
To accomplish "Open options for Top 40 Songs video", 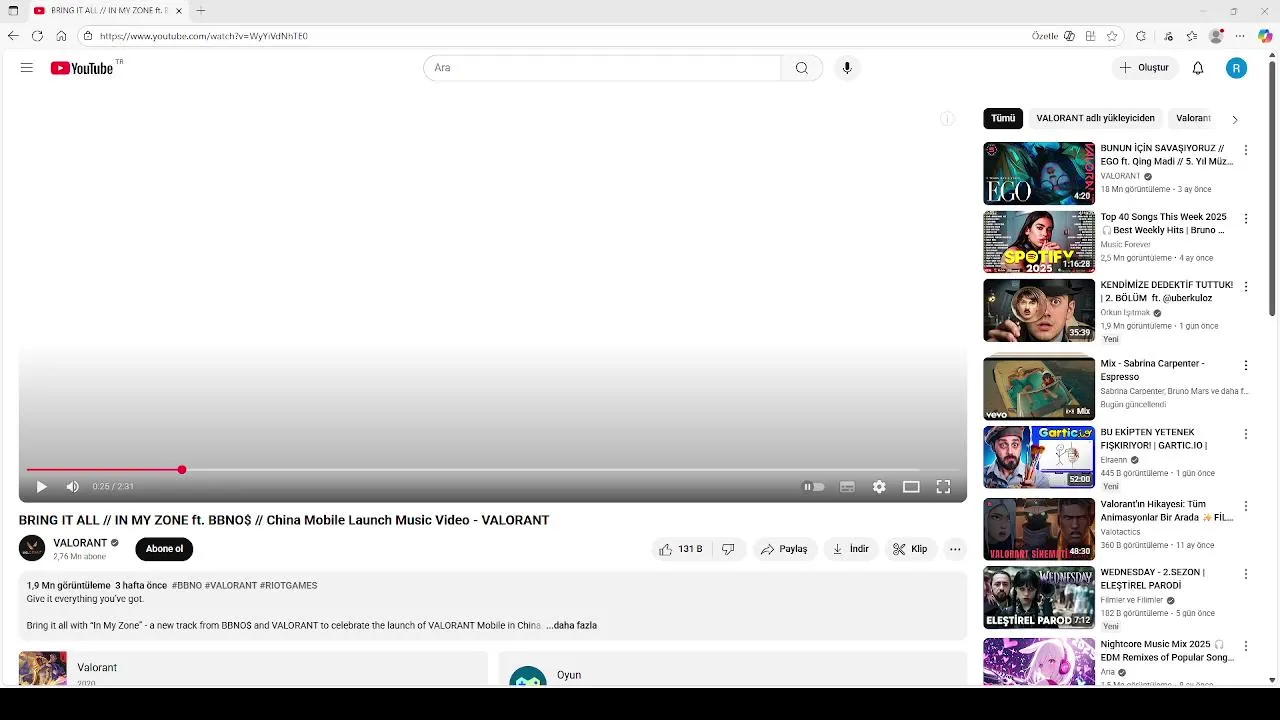I will click(x=1246, y=218).
